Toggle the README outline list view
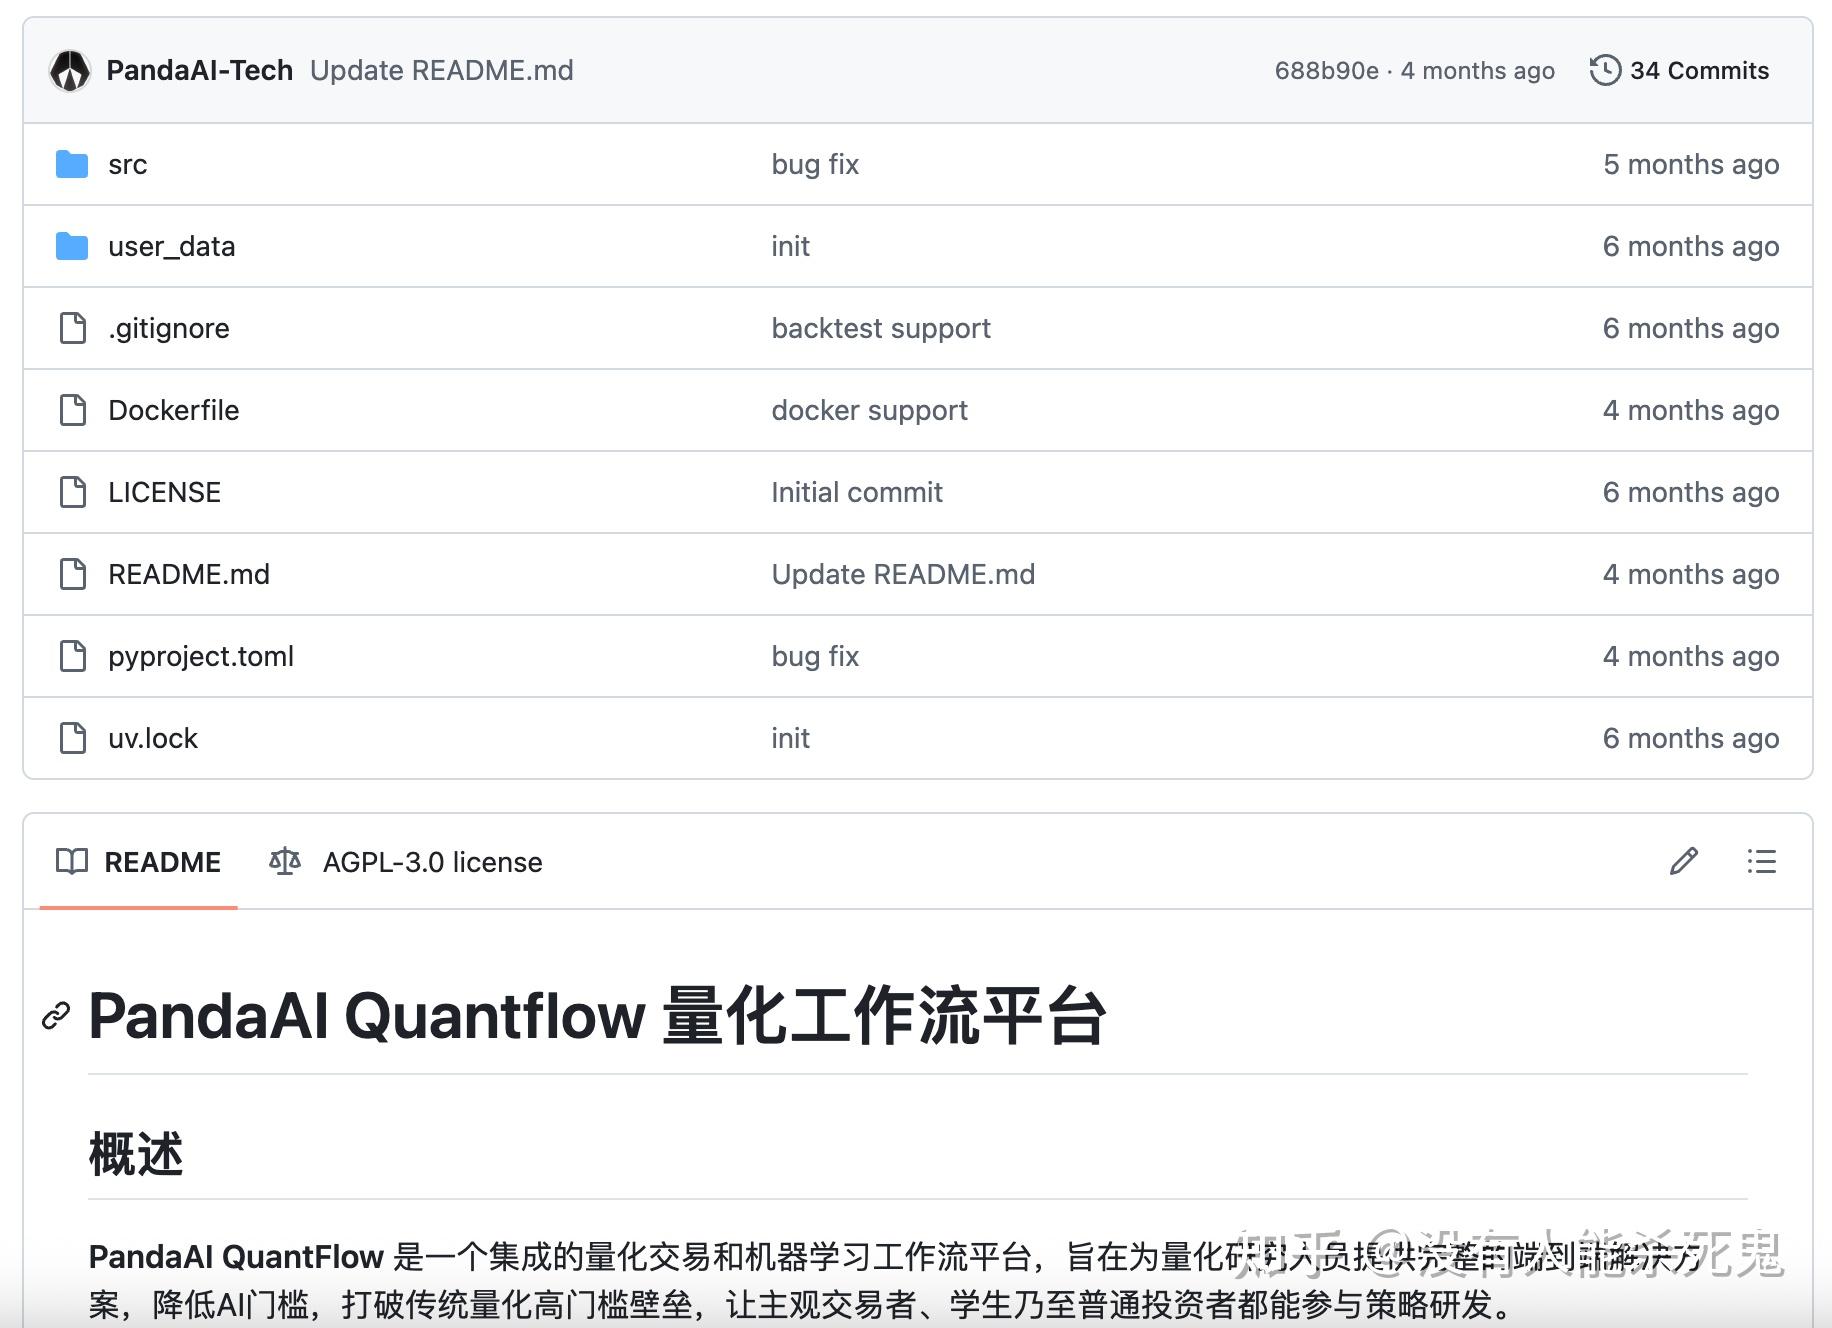The width and height of the screenshot is (1832, 1328). [1761, 861]
